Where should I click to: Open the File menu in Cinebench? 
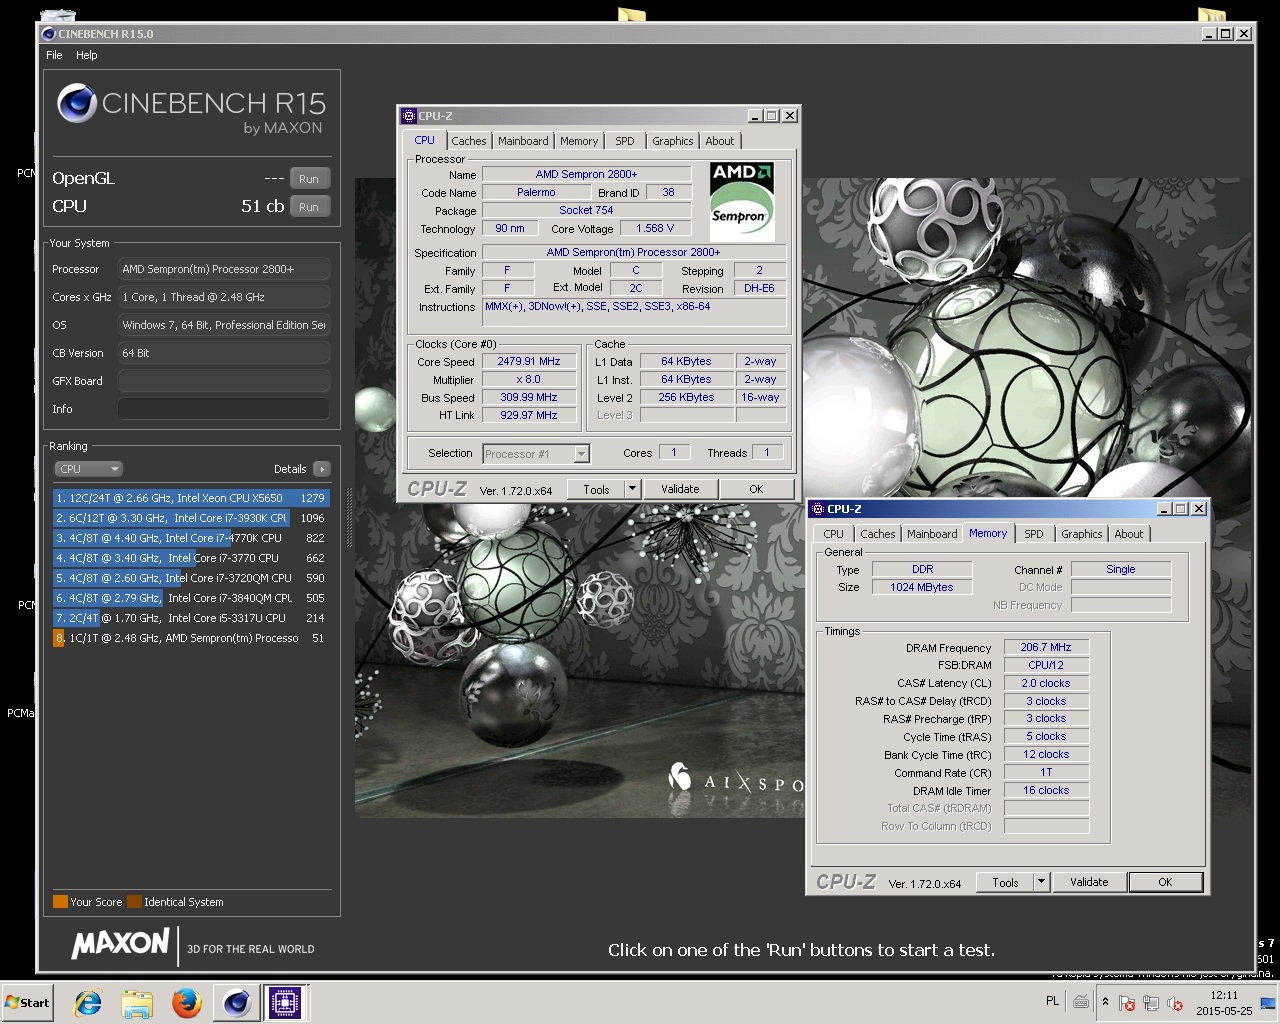point(54,55)
